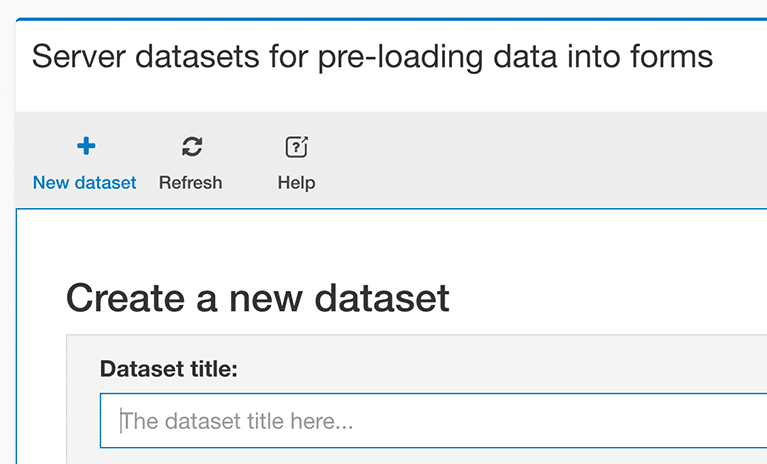767x464 pixels.
Task: Focus the Dataset title input field
Action: point(433,420)
